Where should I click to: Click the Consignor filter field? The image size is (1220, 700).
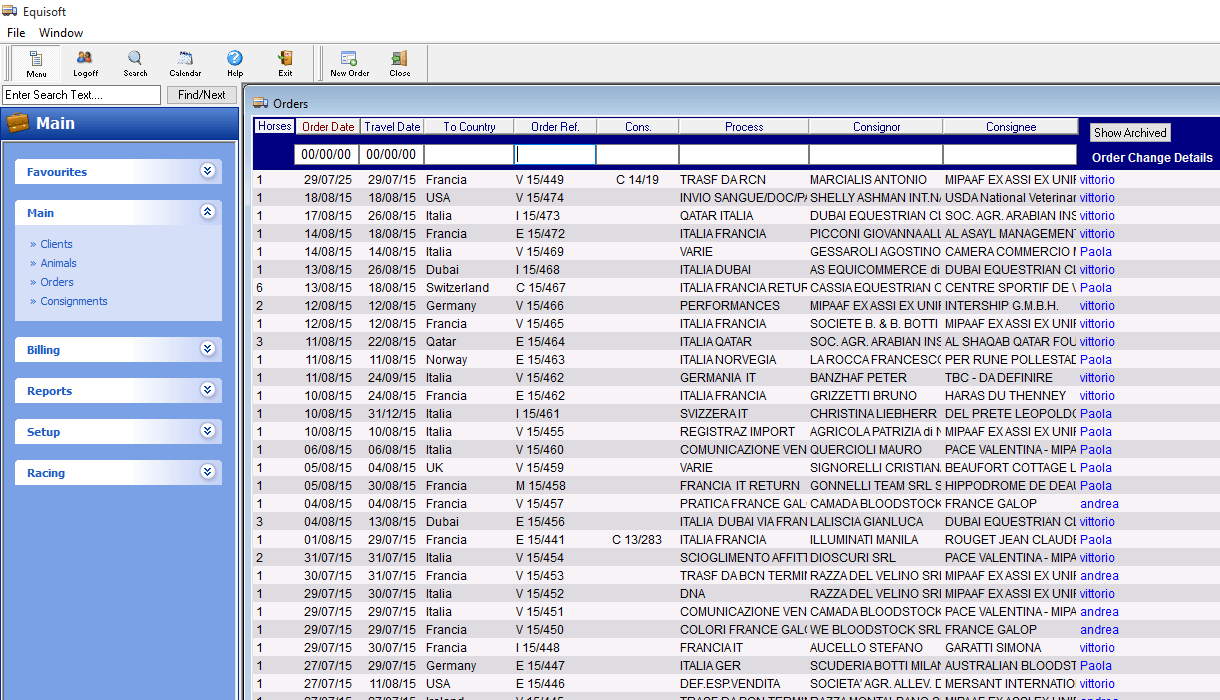[876, 154]
